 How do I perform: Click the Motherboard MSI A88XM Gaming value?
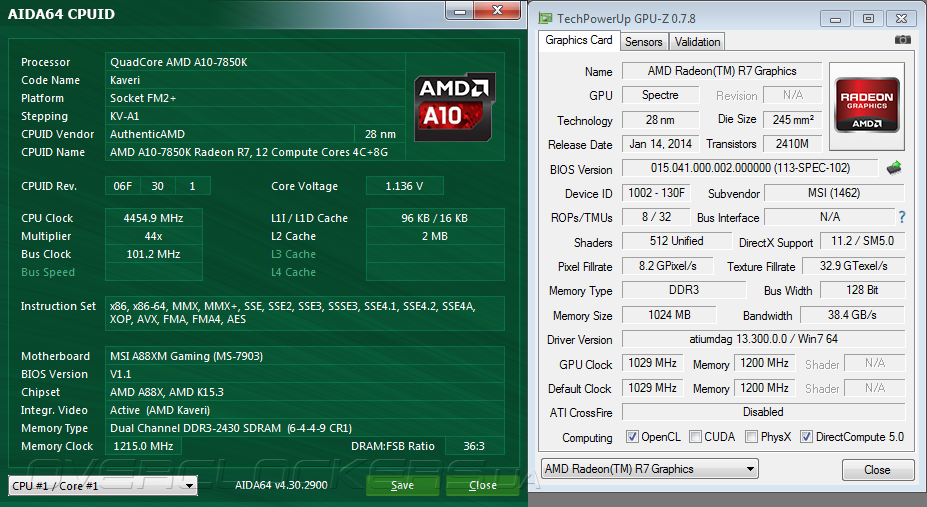[304, 356]
